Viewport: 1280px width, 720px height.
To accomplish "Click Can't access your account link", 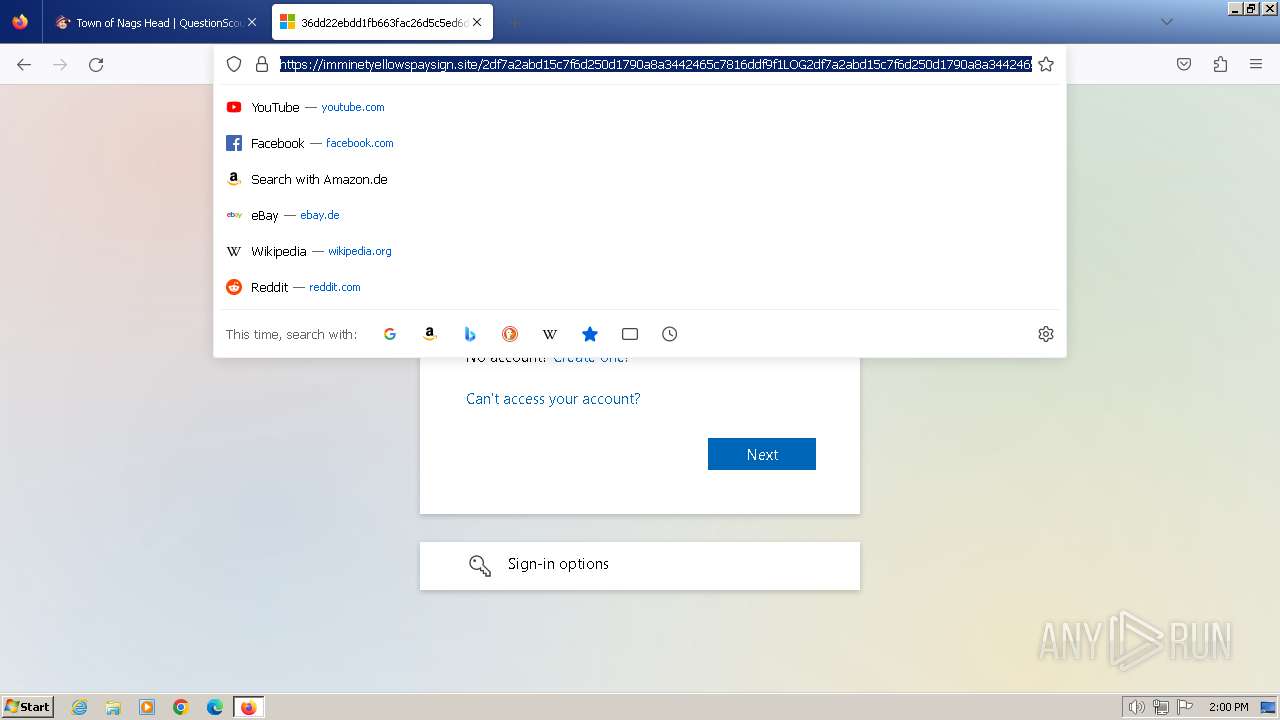I will (x=553, y=398).
